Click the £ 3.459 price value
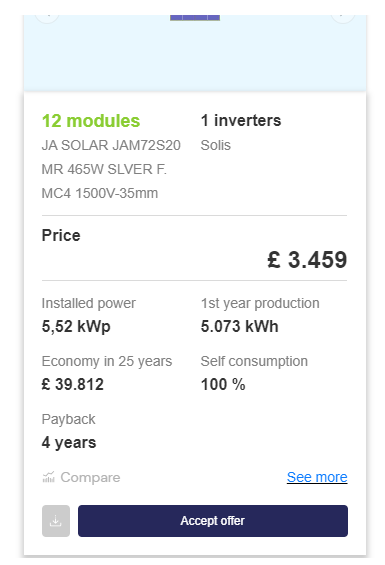This screenshot has width=385, height=565. pos(307,259)
